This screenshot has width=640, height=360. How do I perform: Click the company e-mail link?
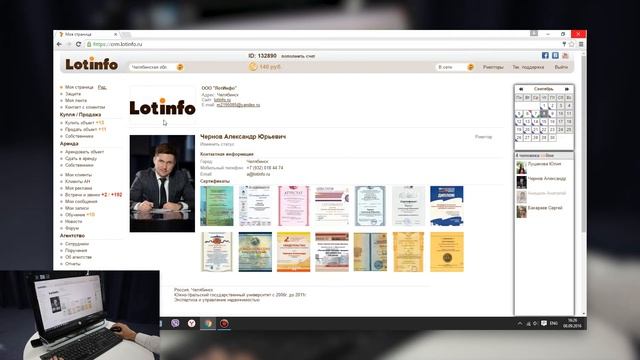tap(238, 105)
